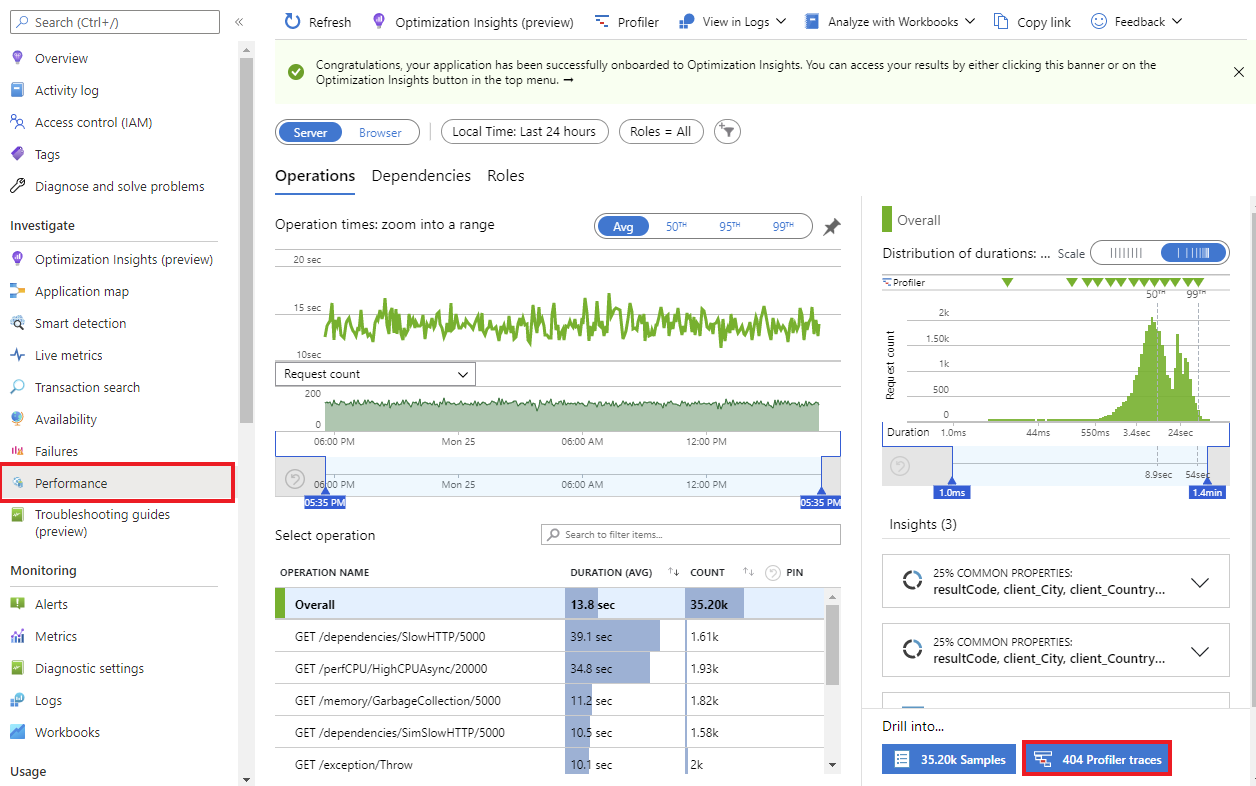Expand the first 25% common properties insight
This screenshot has height=786, width=1256.
[x=1199, y=581]
